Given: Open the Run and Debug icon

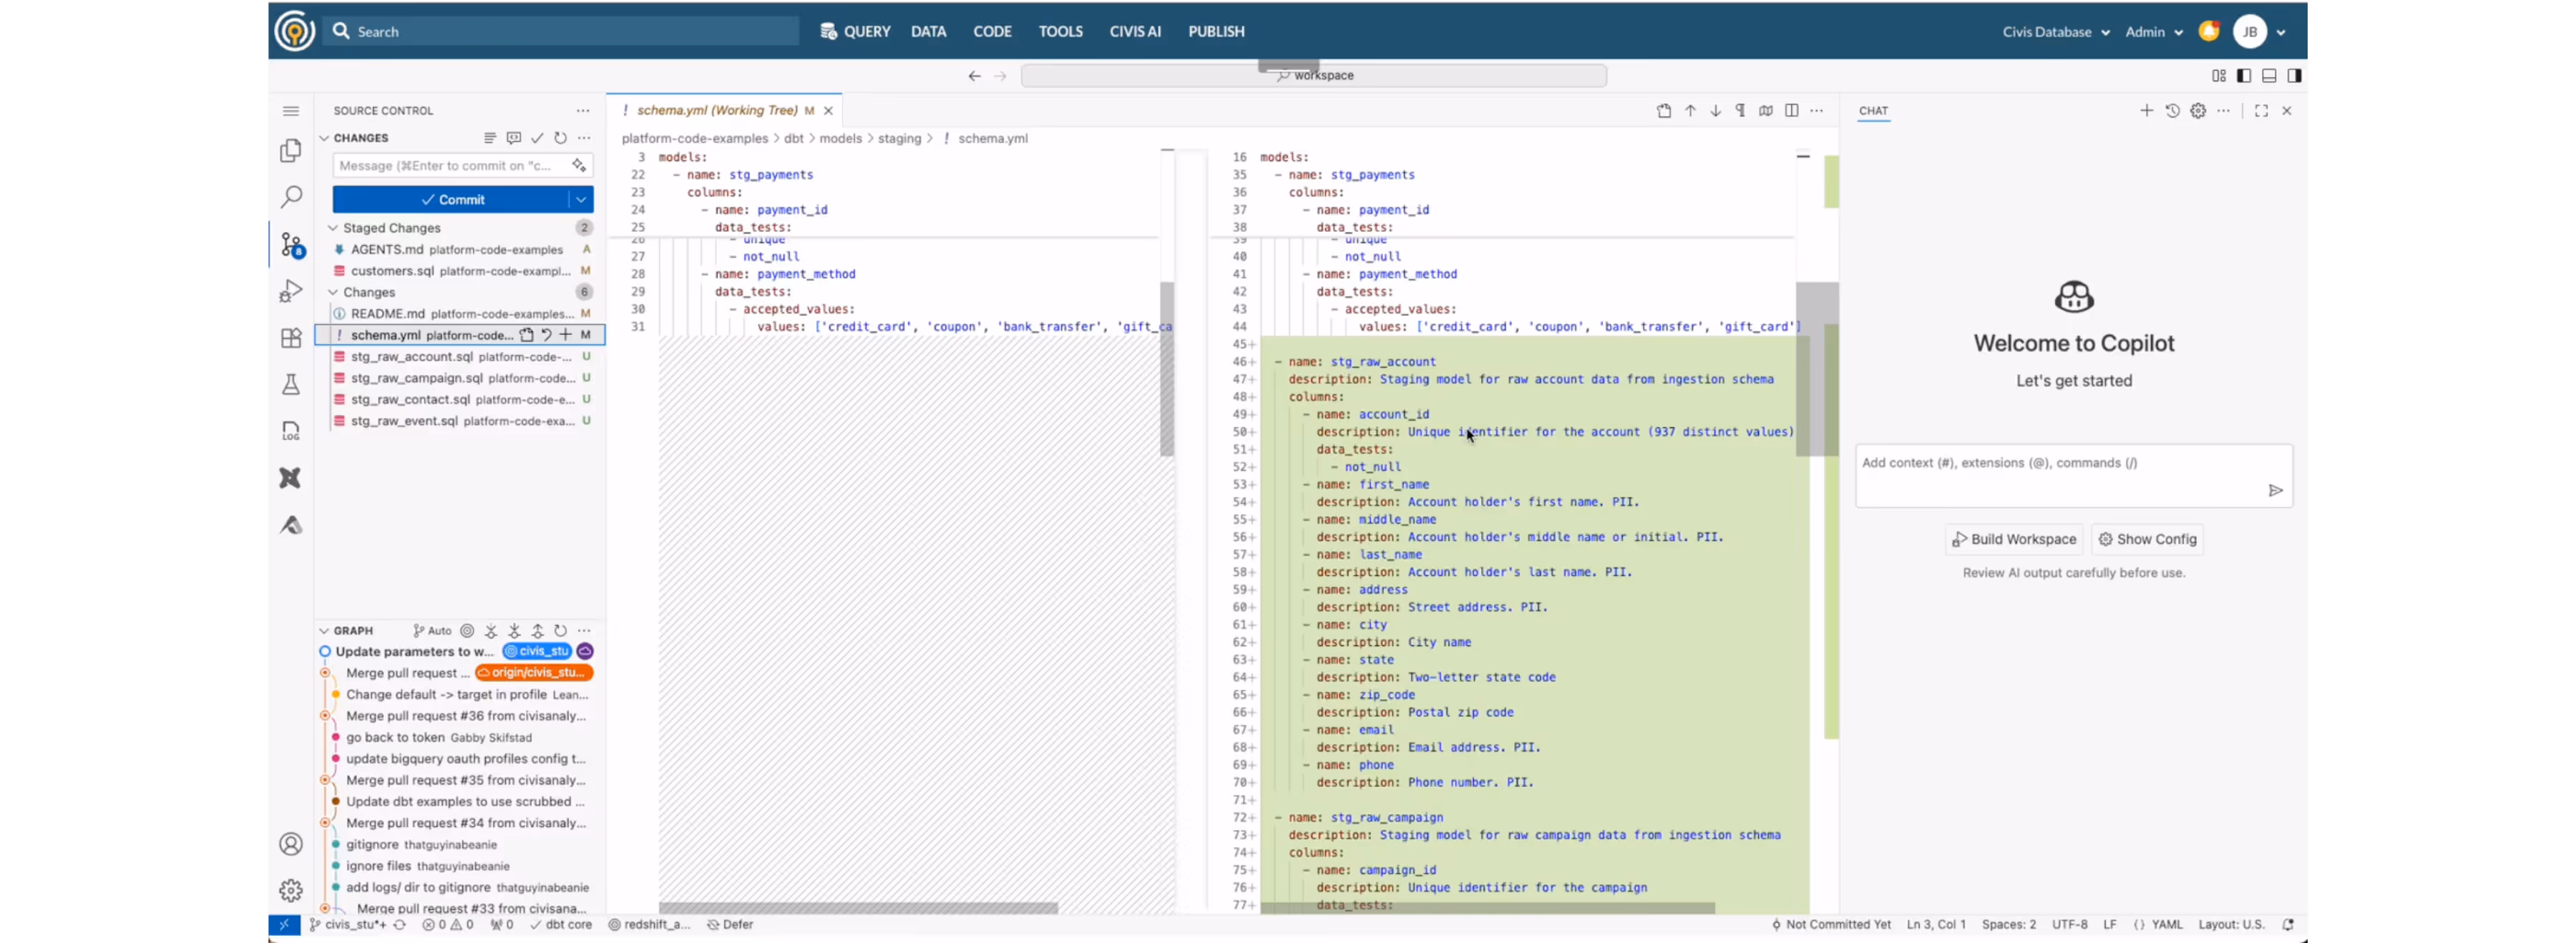Looking at the screenshot, I should 291,291.
